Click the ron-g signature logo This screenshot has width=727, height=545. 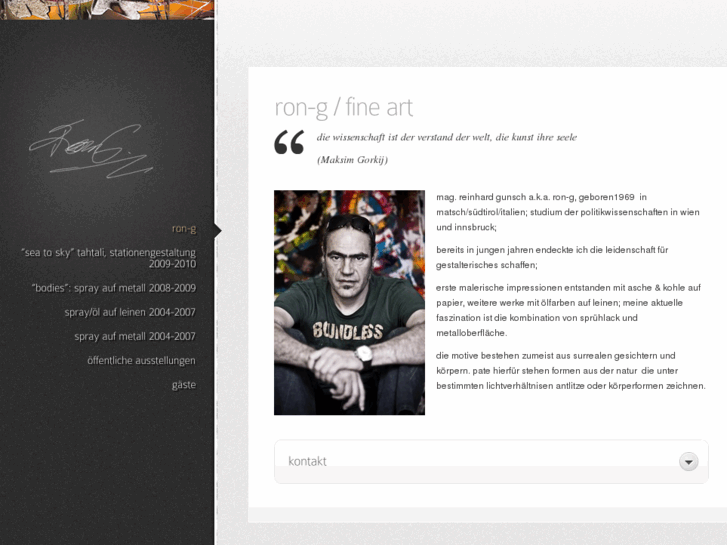point(91,149)
